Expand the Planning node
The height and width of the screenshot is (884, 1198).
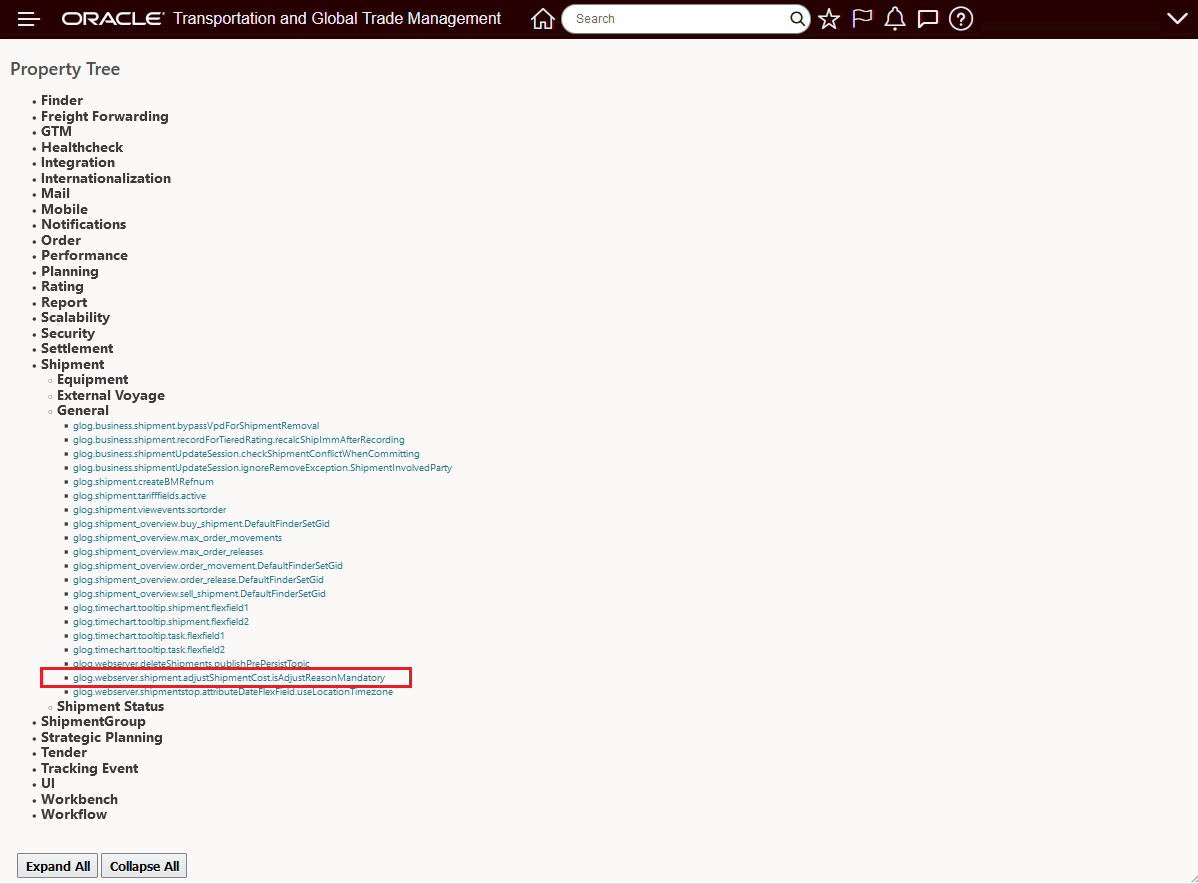[x=70, y=271]
